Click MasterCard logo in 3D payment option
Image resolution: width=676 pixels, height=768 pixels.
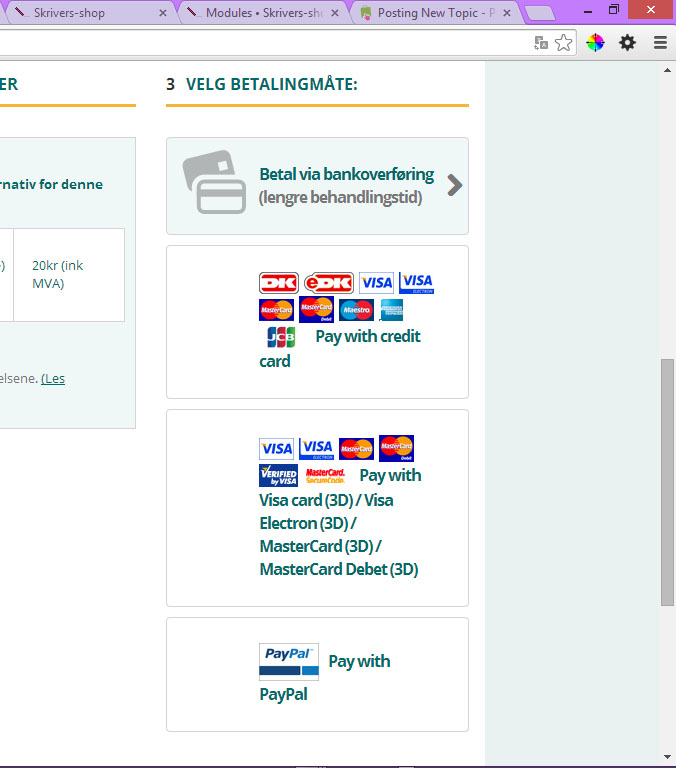356,449
